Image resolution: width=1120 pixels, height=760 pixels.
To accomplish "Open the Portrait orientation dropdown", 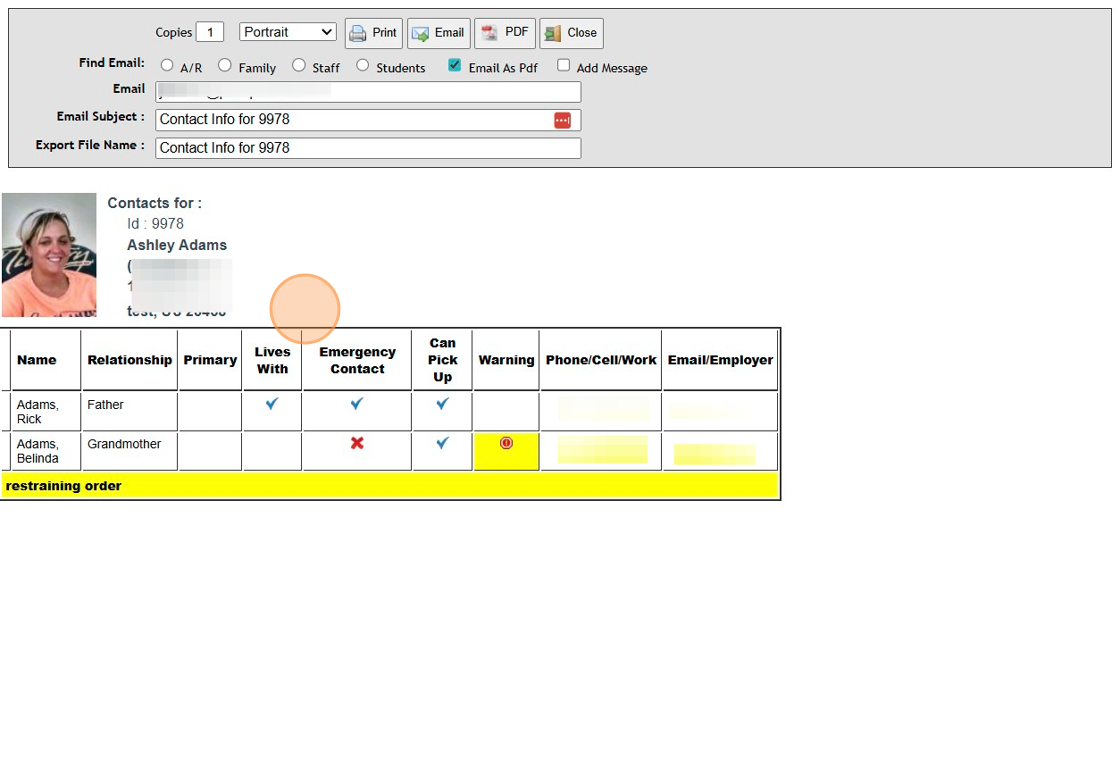I will 288,32.
